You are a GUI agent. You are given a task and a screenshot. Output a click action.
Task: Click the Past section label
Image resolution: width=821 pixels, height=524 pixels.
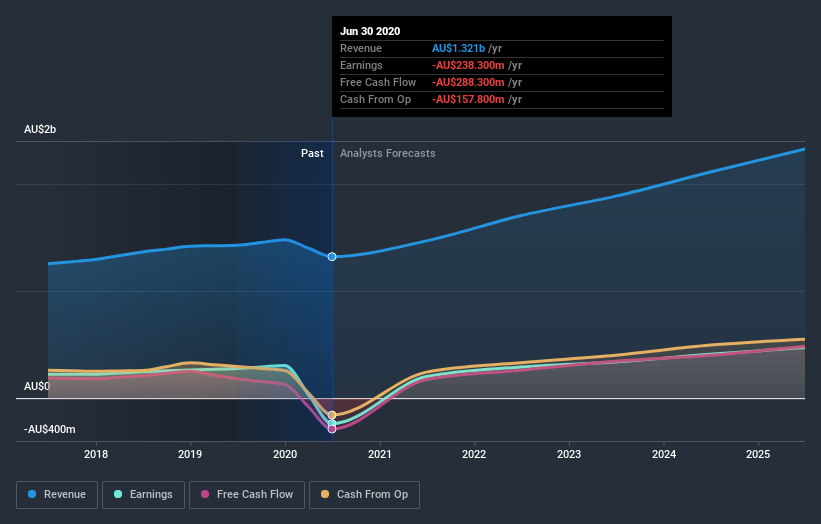point(312,153)
